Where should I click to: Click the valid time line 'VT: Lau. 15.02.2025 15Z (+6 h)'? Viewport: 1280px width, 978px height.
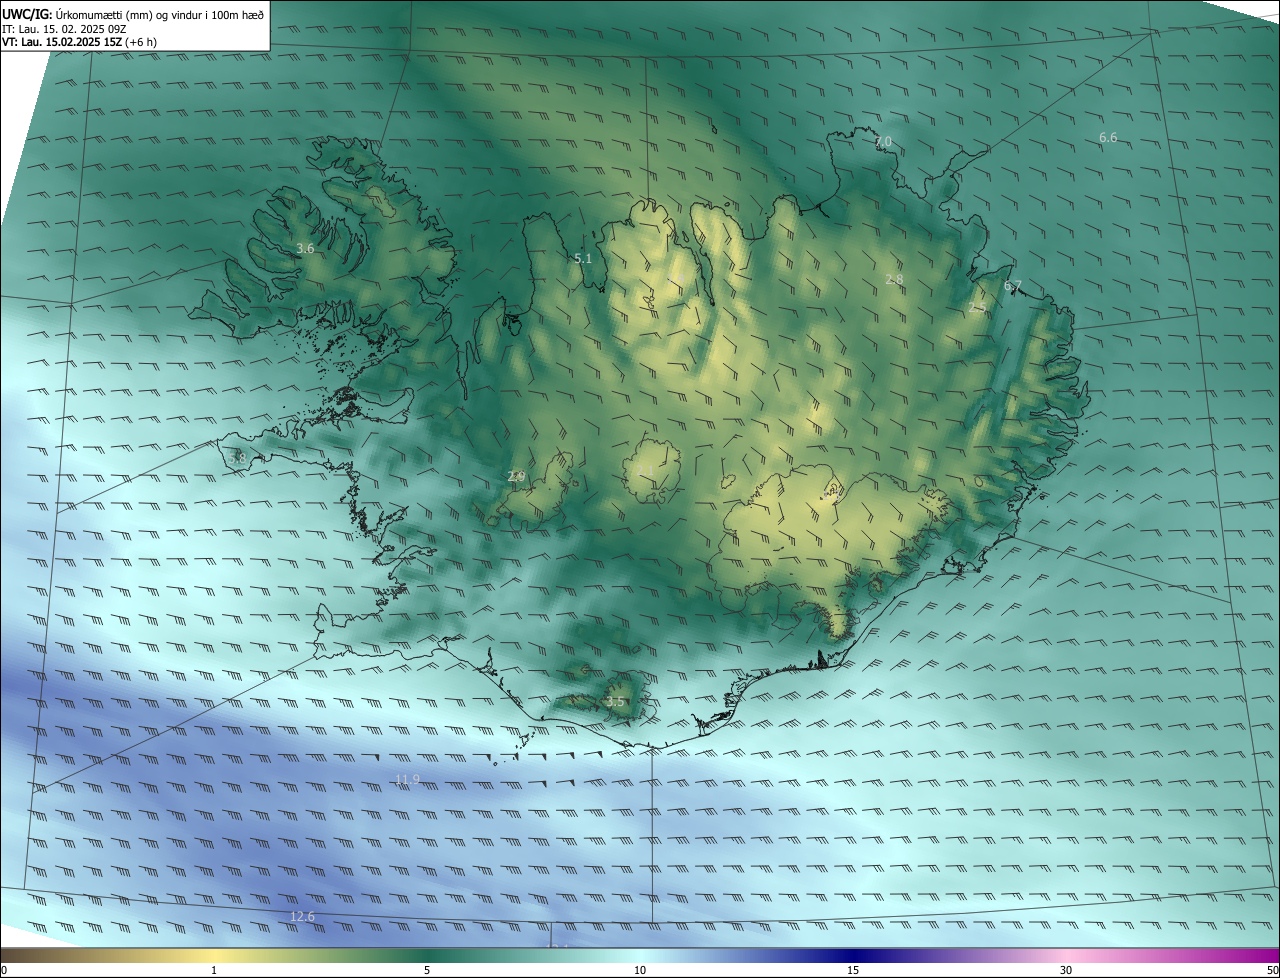[x=79, y=42]
